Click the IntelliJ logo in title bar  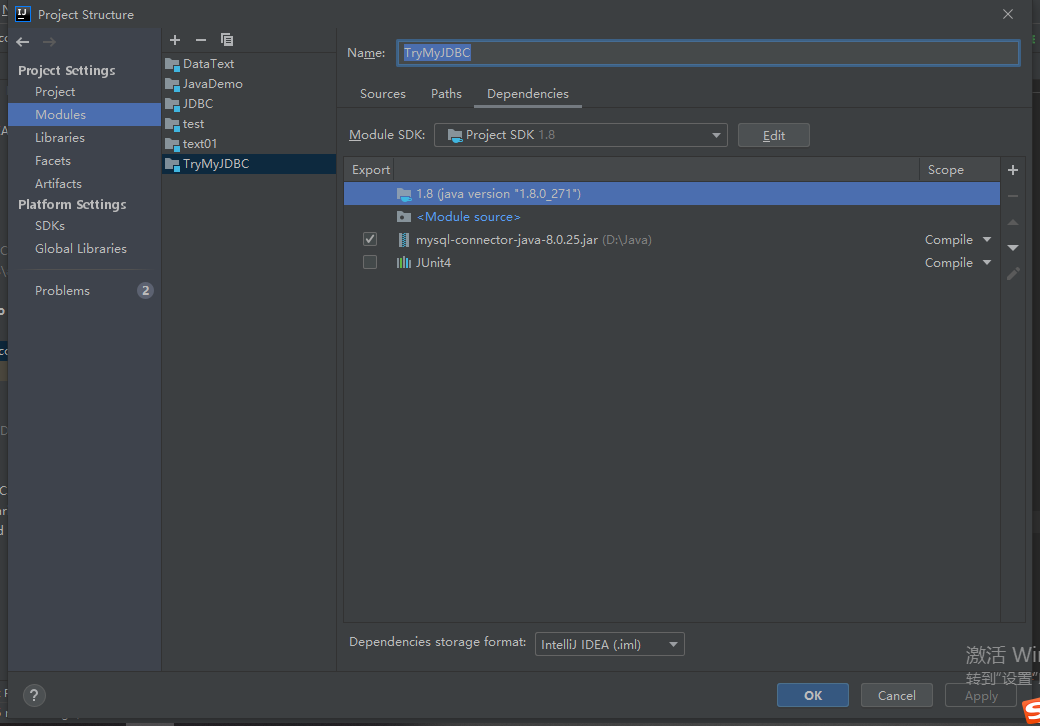pyautogui.click(x=23, y=14)
